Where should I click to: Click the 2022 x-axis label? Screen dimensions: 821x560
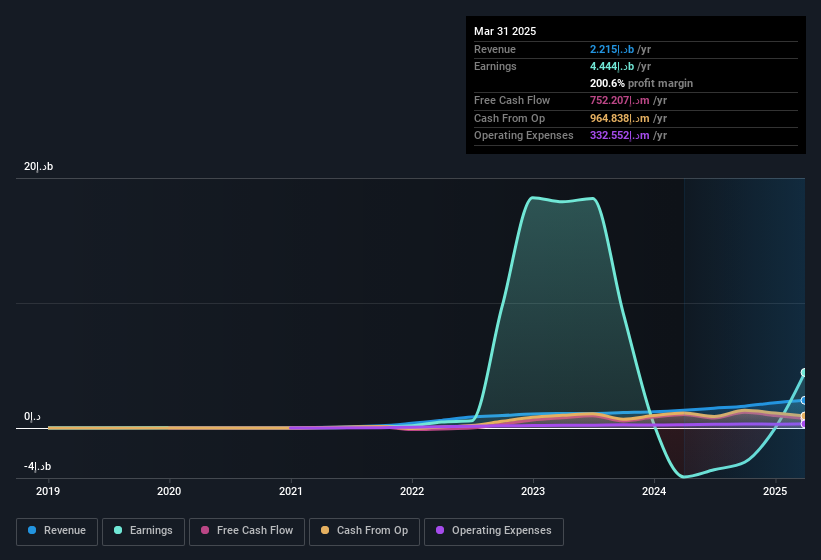point(412,491)
